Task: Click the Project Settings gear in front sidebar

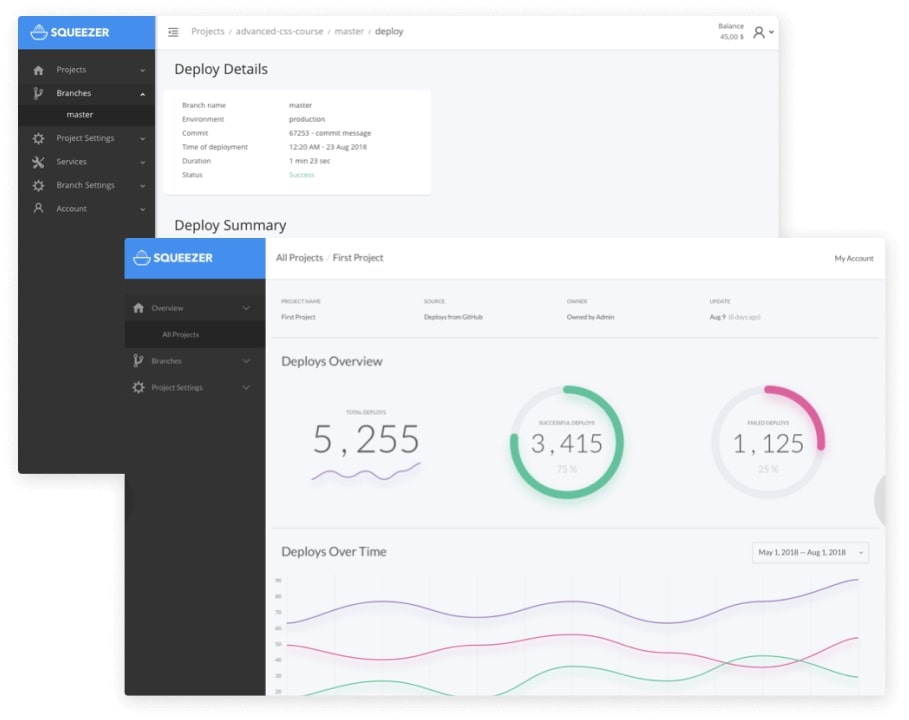Action: click(x=138, y=387)
